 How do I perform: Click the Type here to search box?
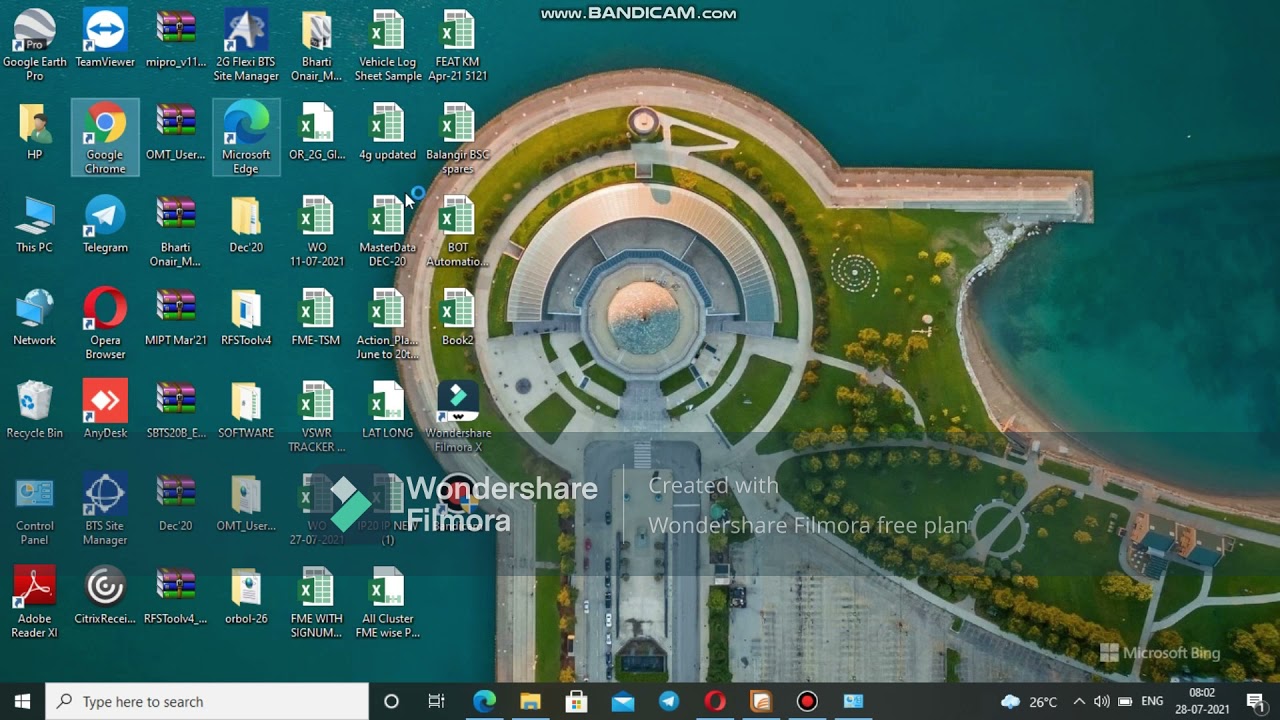[207, 701]
